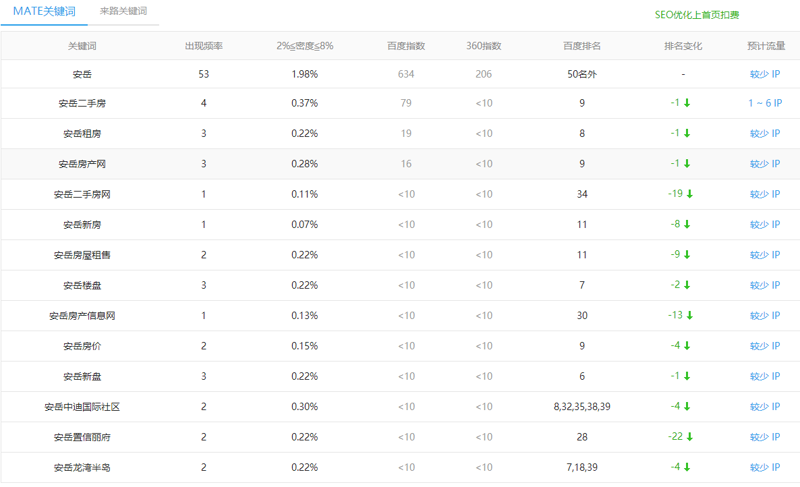Click 较少 IP link in the 安岳 row

[765, 74]
